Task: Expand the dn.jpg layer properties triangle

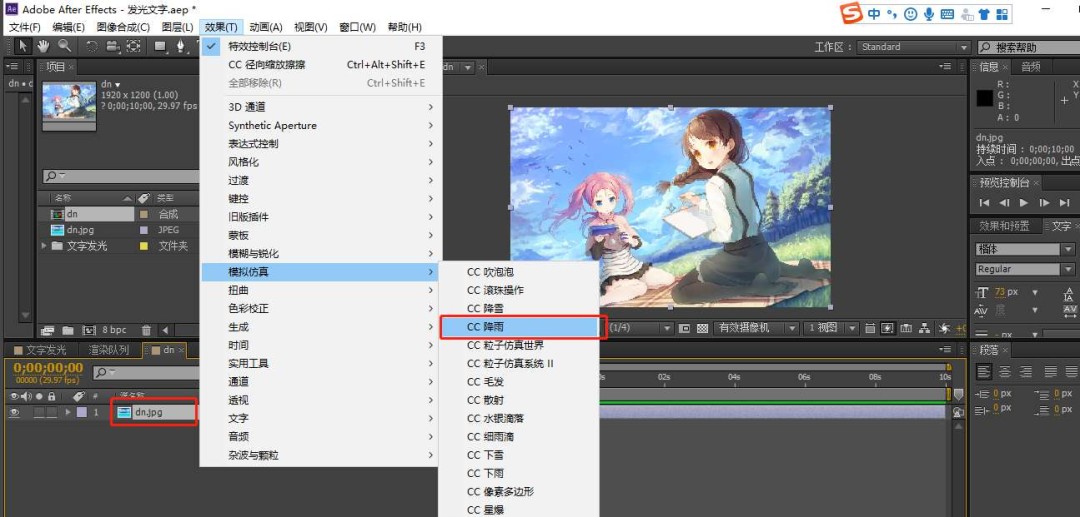Action: pyautogui.click(x=68, y=412)
